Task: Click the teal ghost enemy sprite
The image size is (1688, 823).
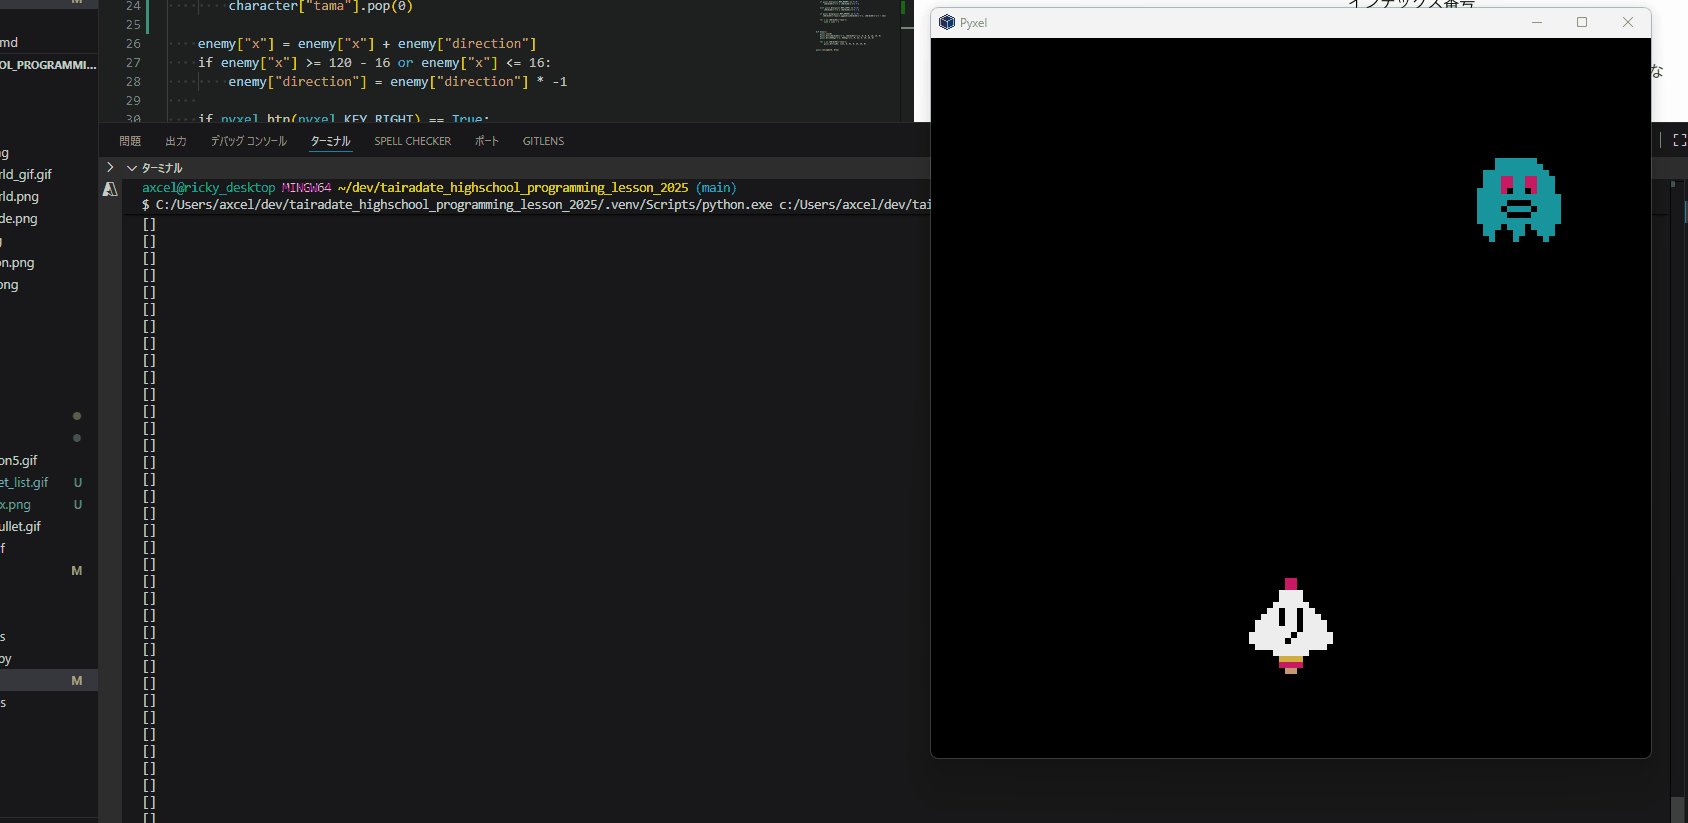Action: (x=1518, y=200)
